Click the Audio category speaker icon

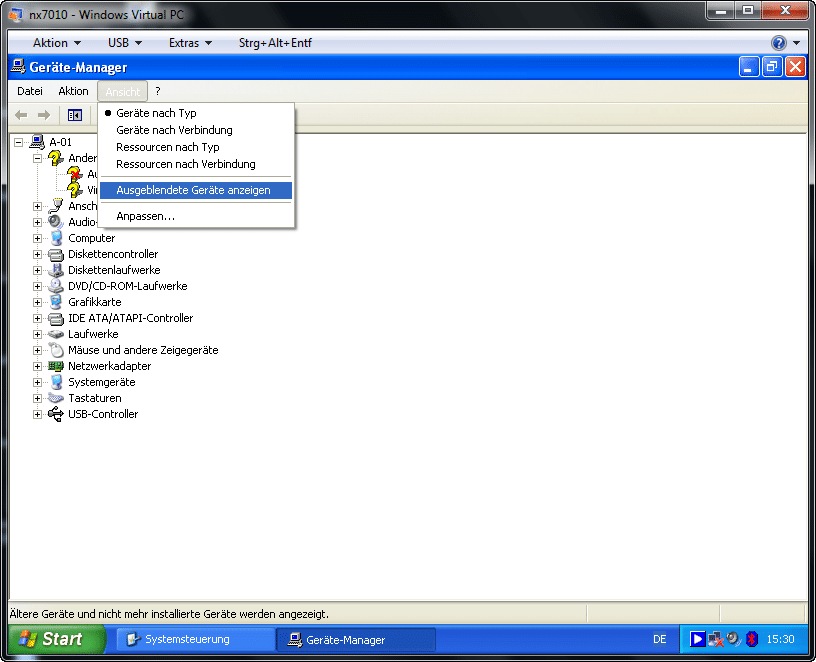(x=56, y=222)
